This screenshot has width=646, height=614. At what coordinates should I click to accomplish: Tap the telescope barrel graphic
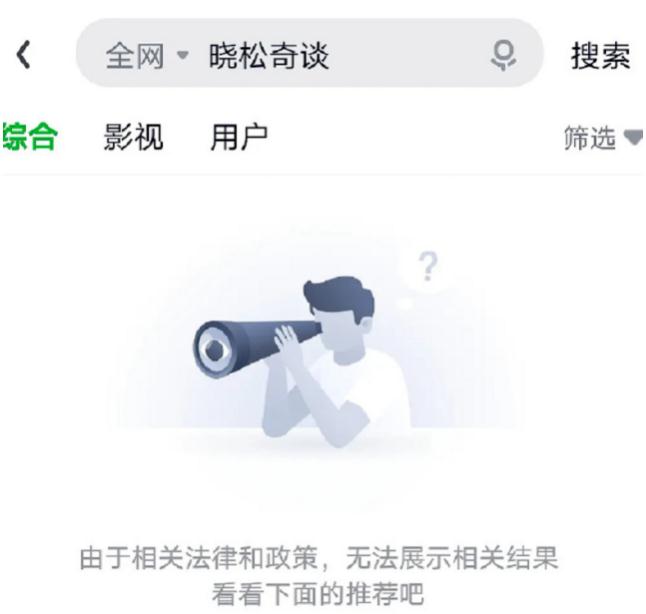[257, 346]
